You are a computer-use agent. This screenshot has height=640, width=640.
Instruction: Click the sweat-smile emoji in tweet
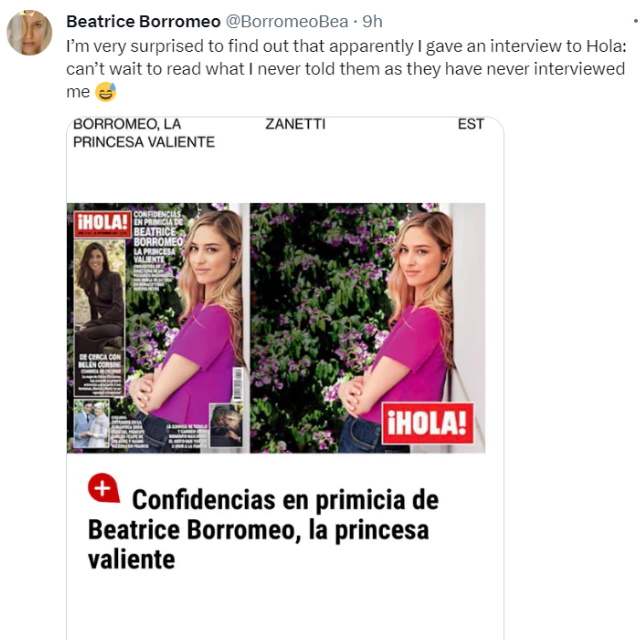click(105, 92)
